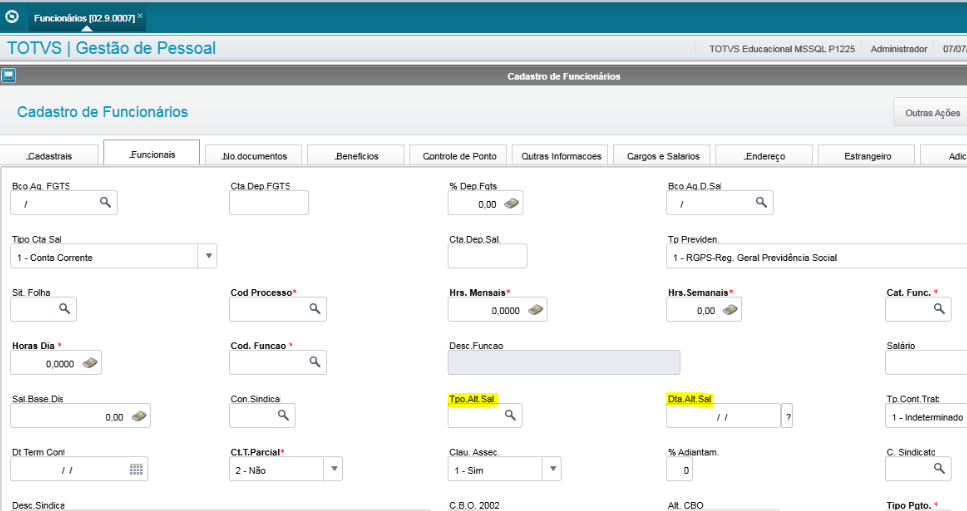Click the Hrs. Mensais value 0,0000
The width and height of the screenshot is (967, 511).
(505, 311)
